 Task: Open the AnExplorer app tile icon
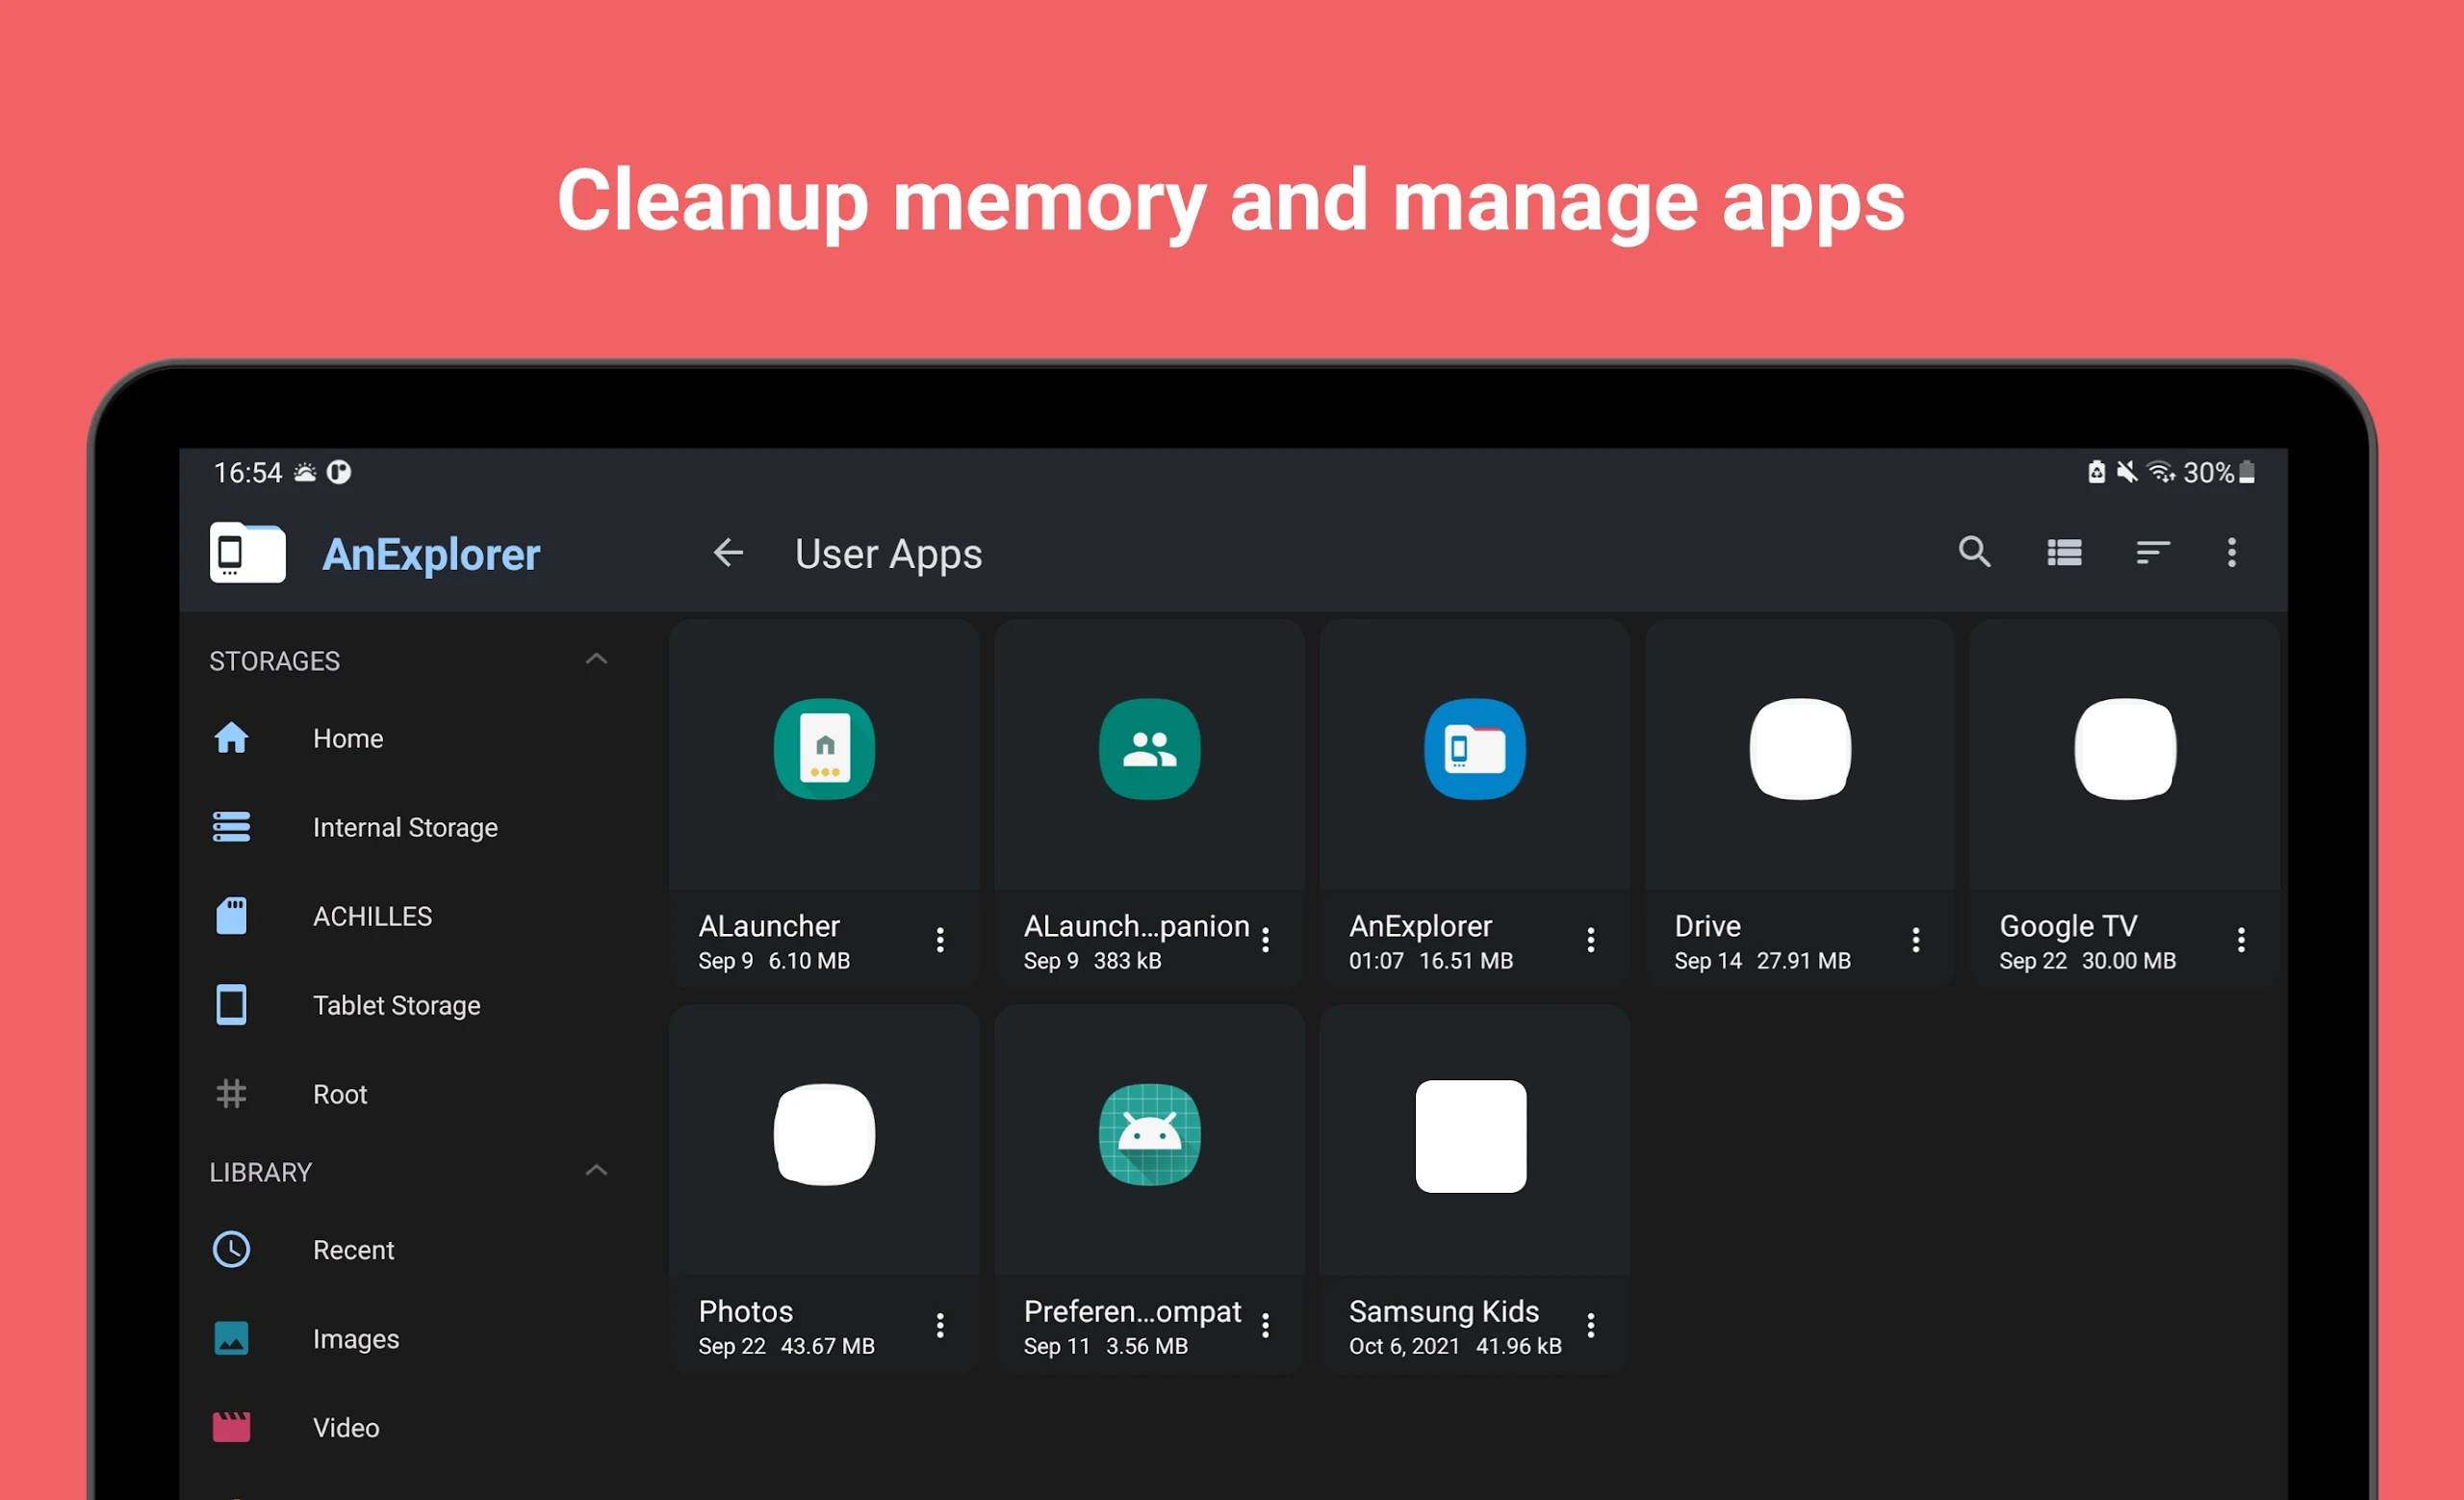point(1474,749)
